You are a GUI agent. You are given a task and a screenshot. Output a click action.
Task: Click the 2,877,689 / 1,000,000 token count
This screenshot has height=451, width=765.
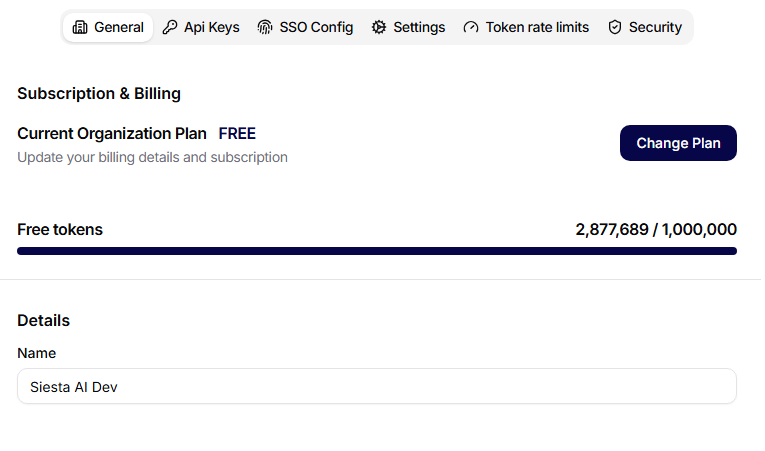656,229
